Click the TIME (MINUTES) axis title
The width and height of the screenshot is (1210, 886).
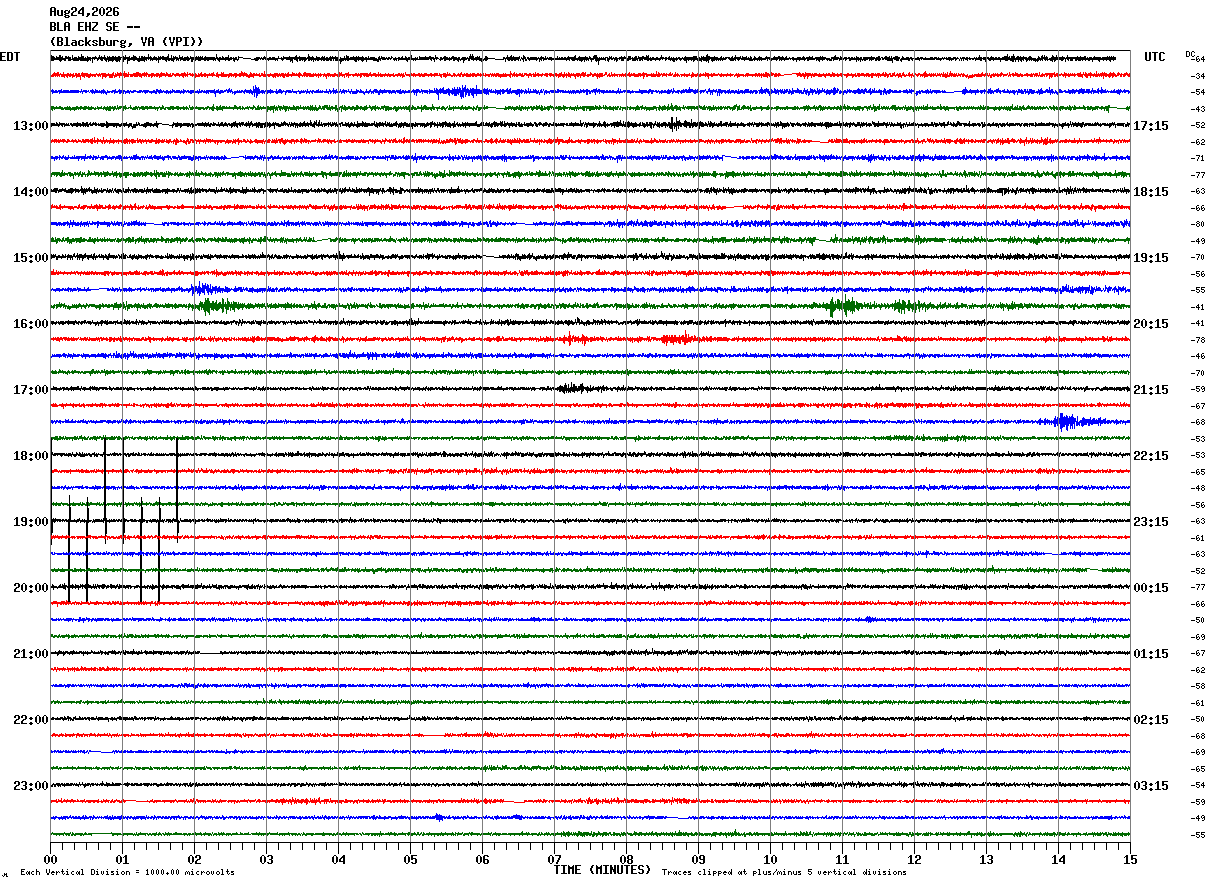pyautogui.click(x=603, y=870)
